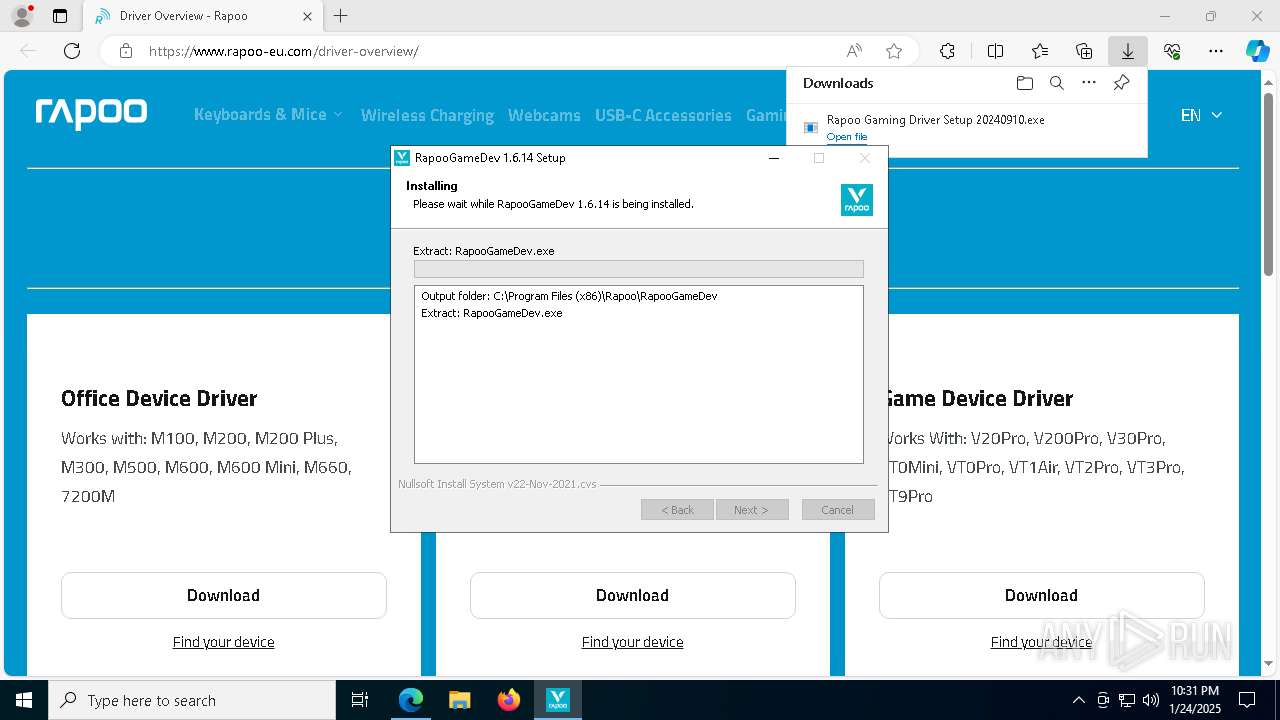Click the middle card Download button
Image resolution: width=1280 pixels, height=720 pixels.
click(633, 595)
